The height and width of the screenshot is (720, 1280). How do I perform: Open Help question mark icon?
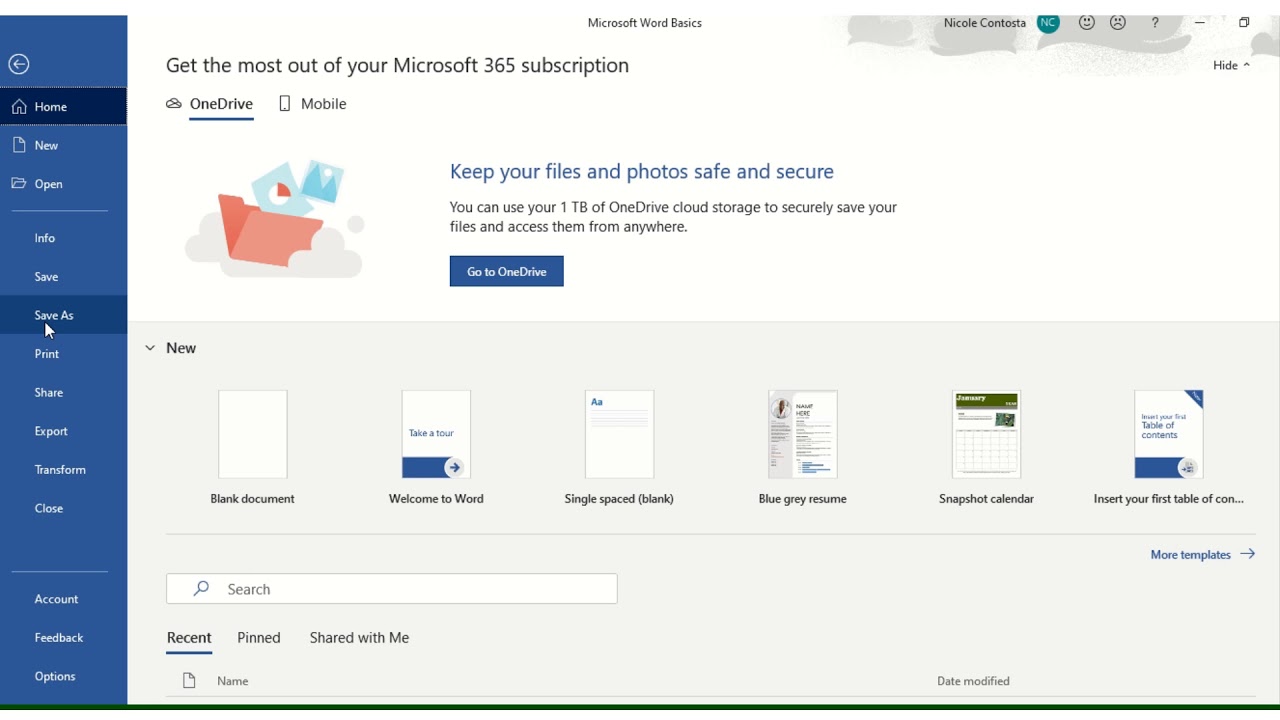pyautogui.click(x=1155, y=23)
